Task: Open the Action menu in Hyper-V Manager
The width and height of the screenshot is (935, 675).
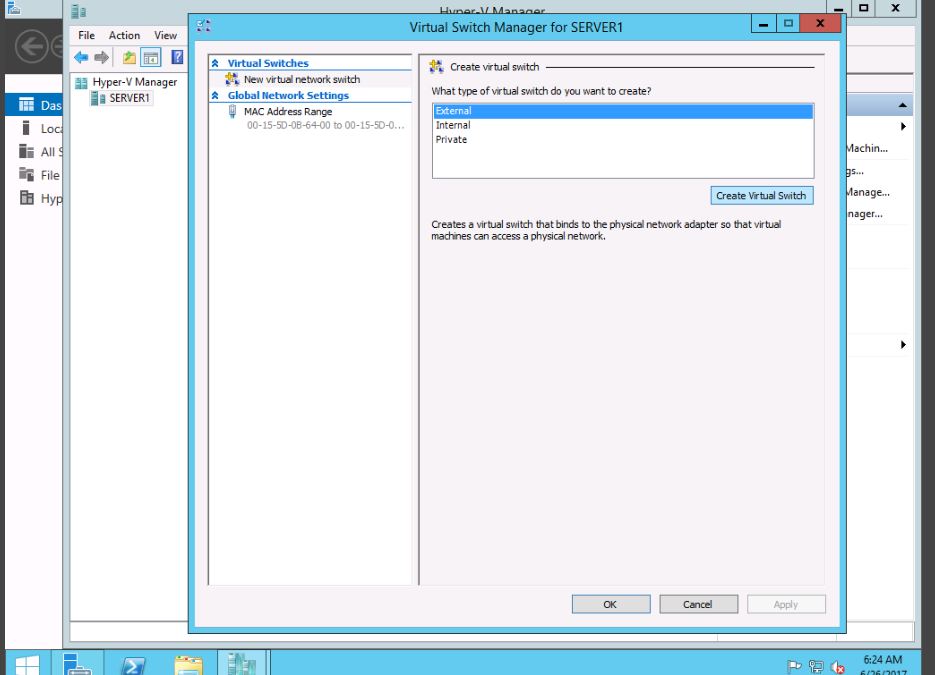Action: point(124,35)
